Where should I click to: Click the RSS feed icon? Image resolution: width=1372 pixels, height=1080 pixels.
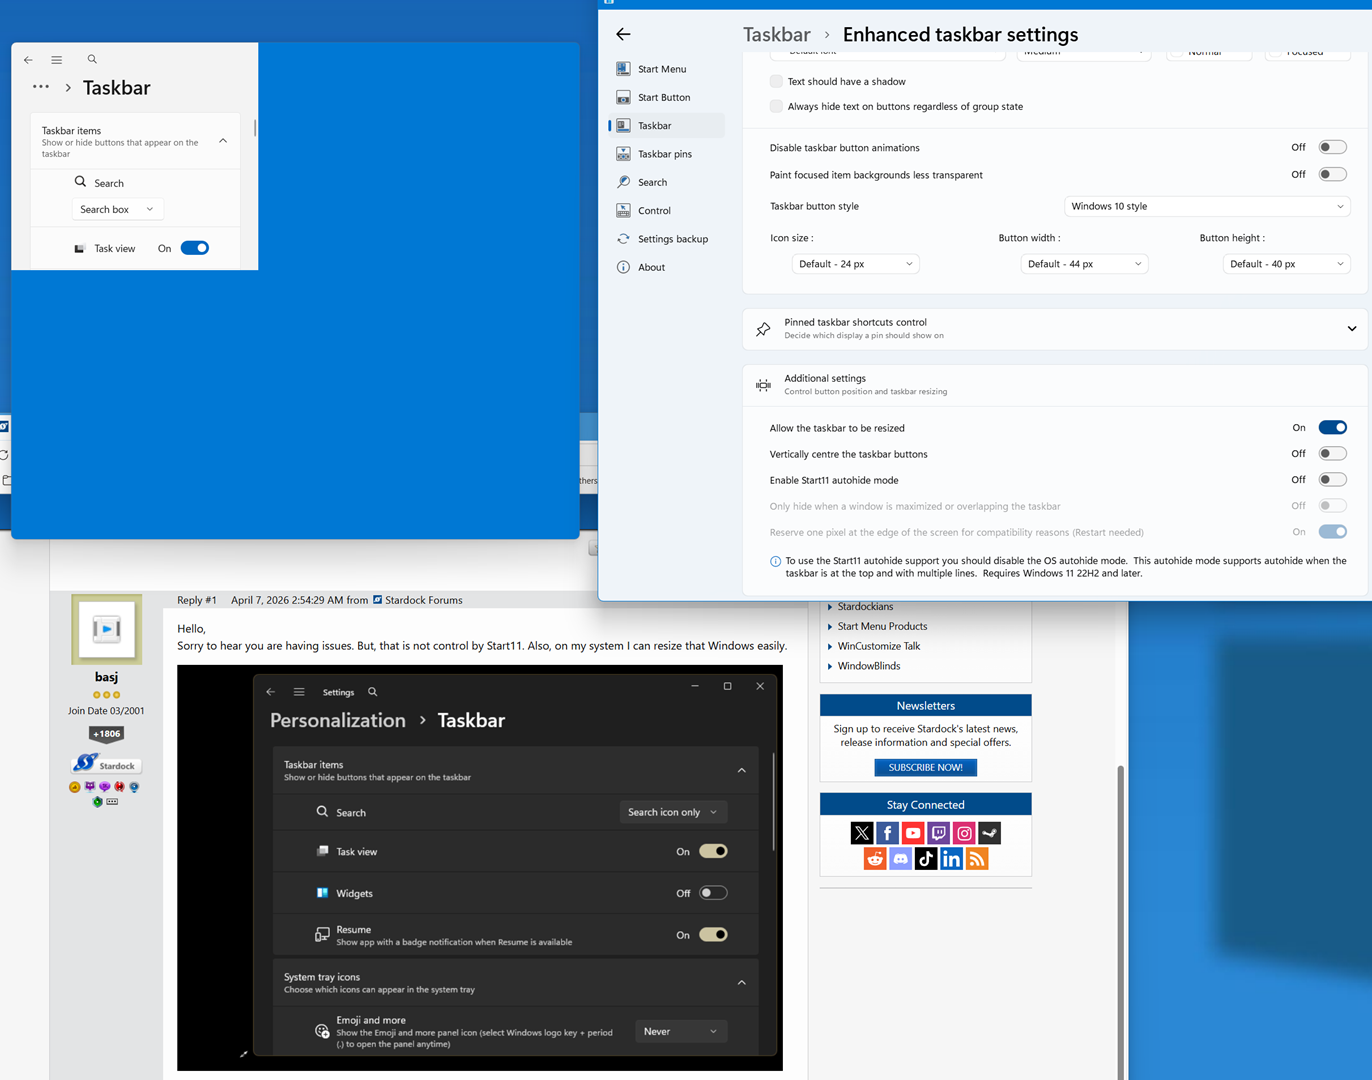coord(977,859)
